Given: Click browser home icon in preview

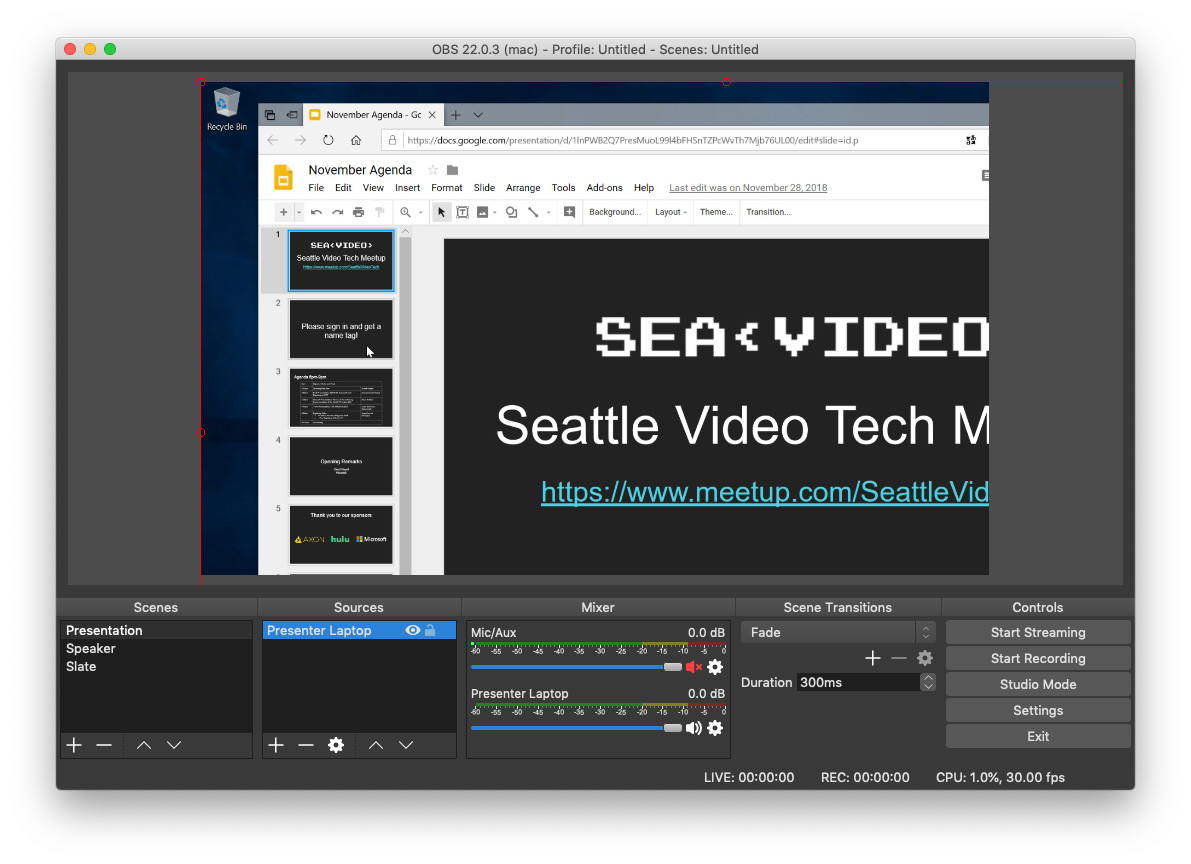Looking at the screenshot, I should 355,141.
